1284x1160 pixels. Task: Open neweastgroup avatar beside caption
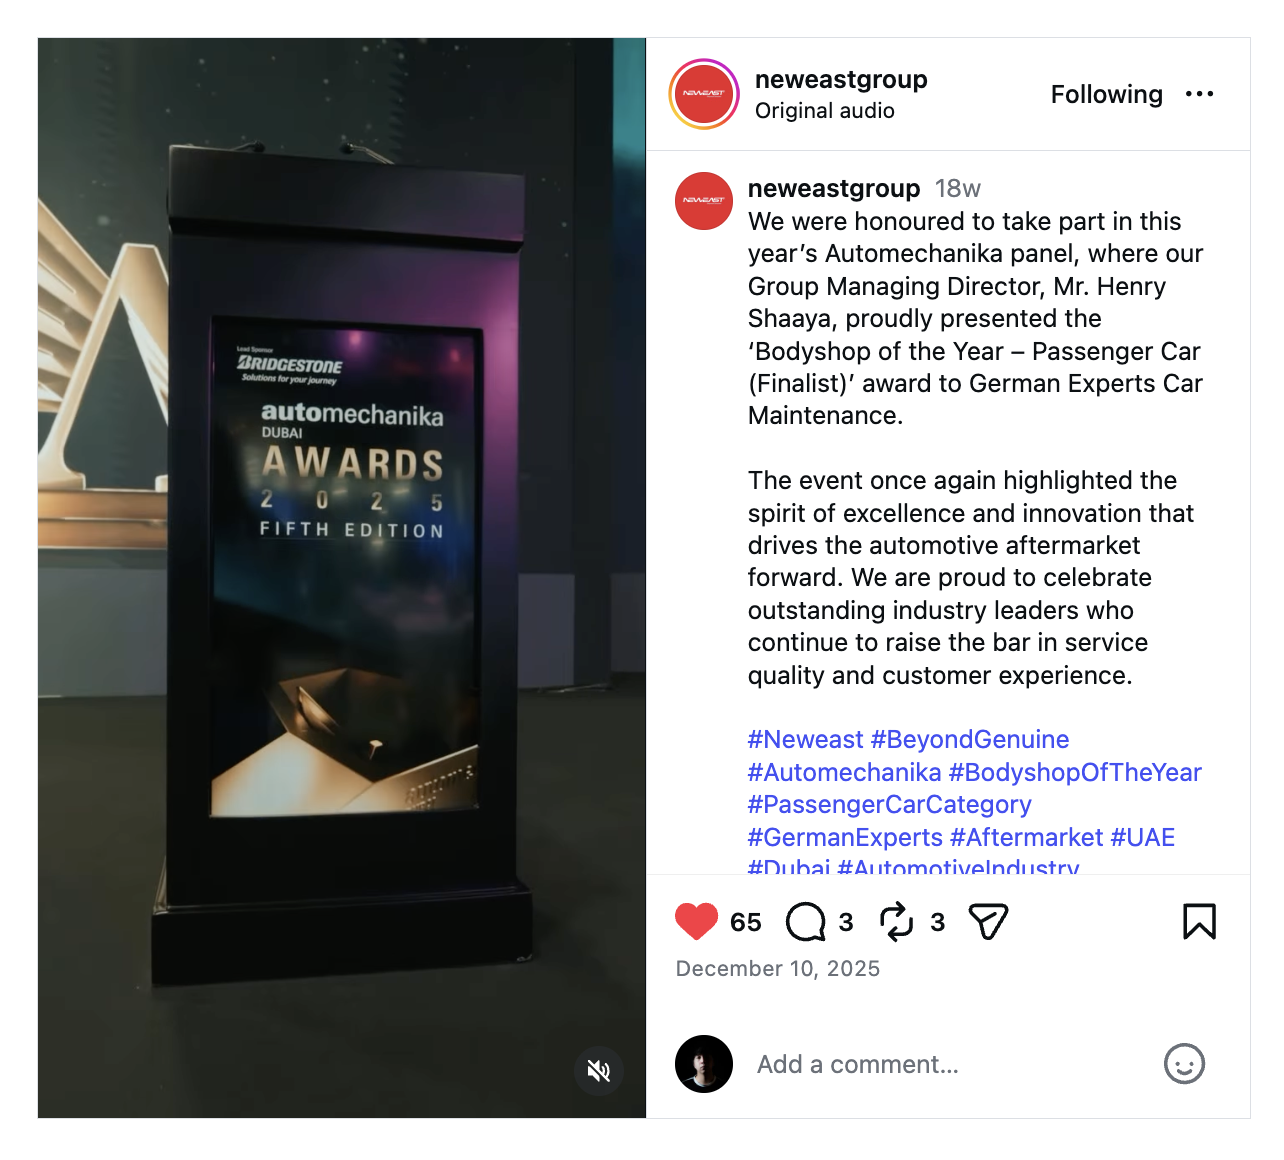(x=704, y=201)
